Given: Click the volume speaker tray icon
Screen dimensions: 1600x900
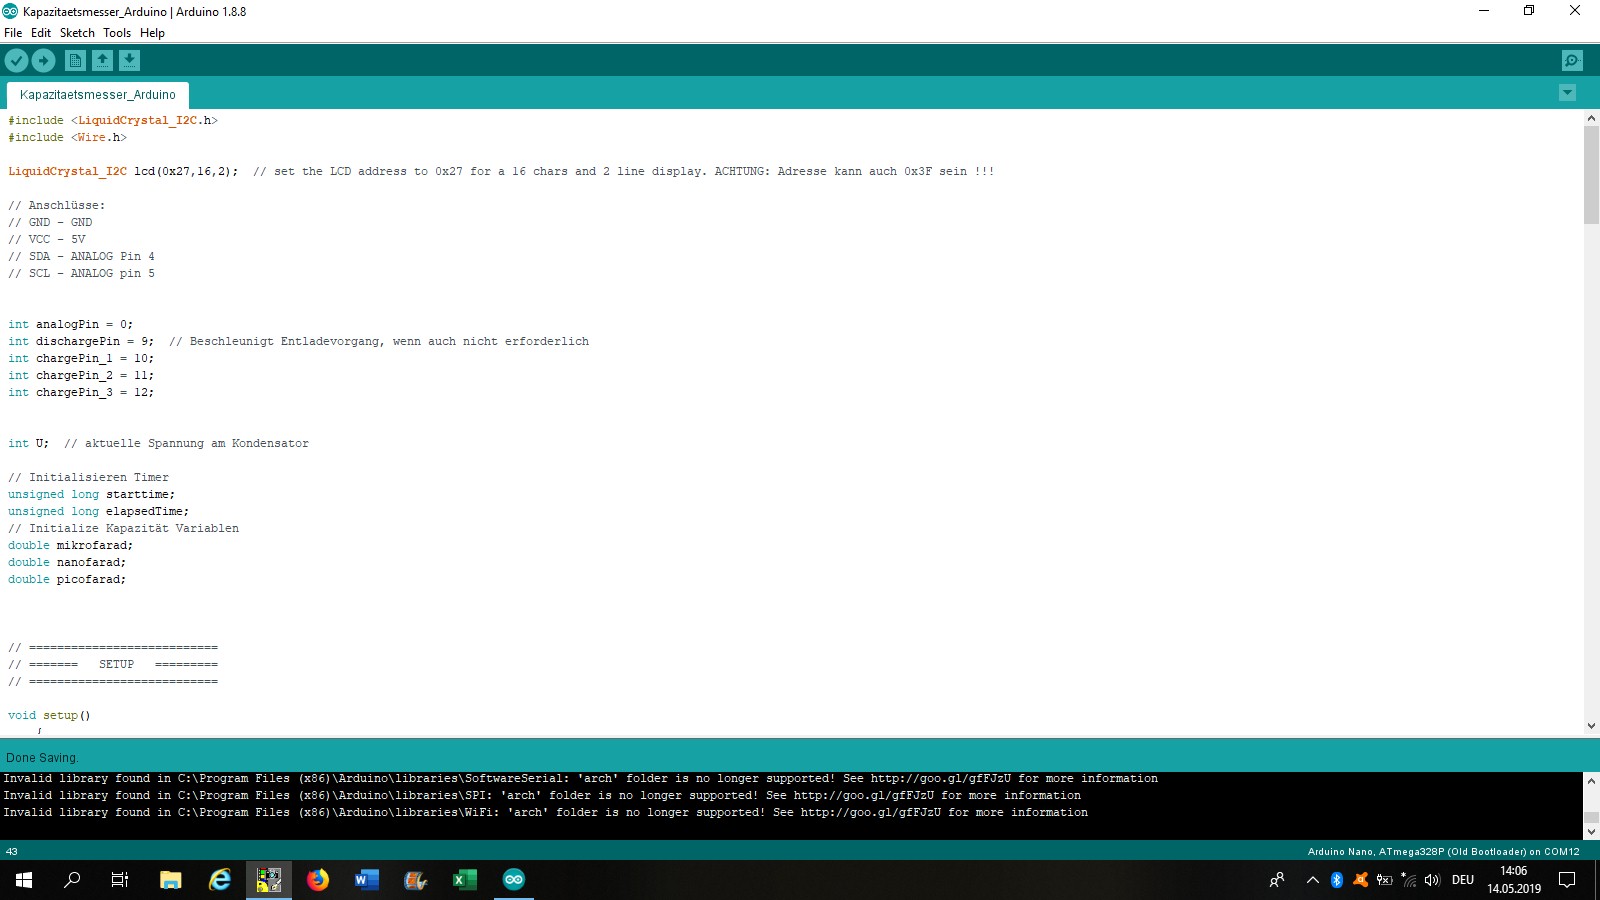Looking at the screenshot, I should click(1432, 880).
